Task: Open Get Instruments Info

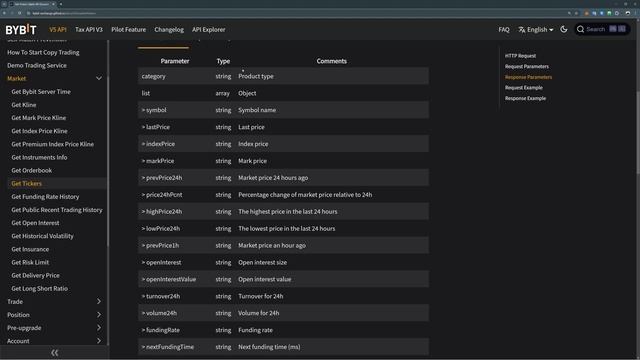Action: (39, 157)
